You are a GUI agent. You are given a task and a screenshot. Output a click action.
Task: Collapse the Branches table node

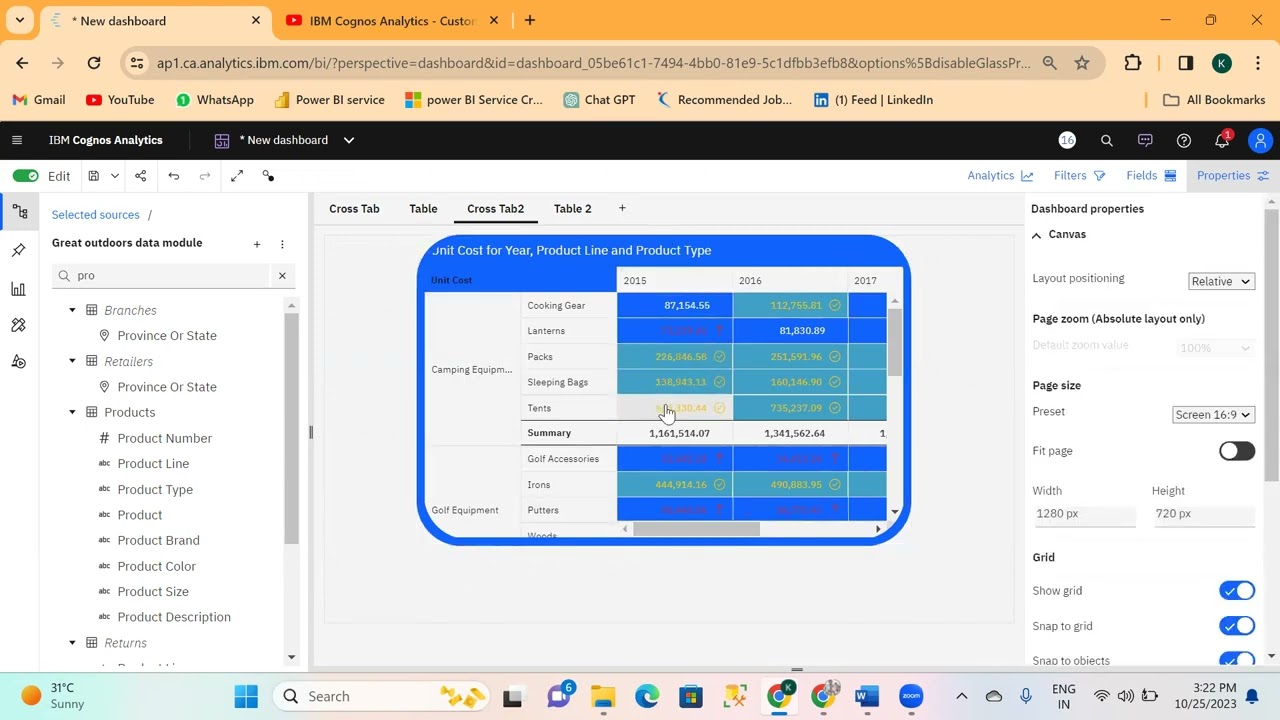(72, 310)
